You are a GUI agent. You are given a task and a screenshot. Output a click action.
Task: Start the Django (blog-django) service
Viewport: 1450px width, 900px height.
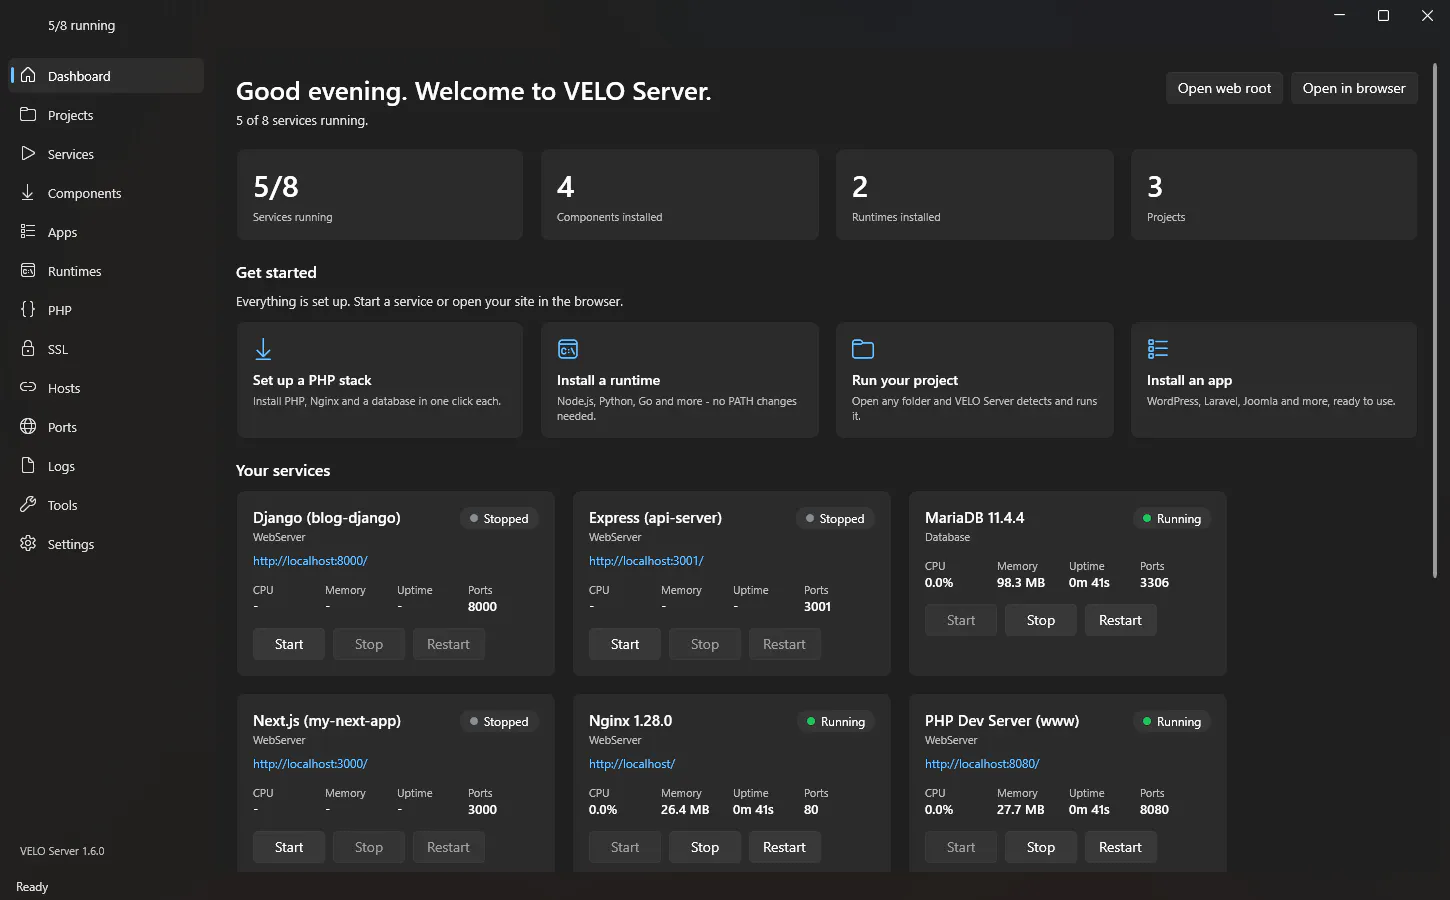click(x=289, y=644)
